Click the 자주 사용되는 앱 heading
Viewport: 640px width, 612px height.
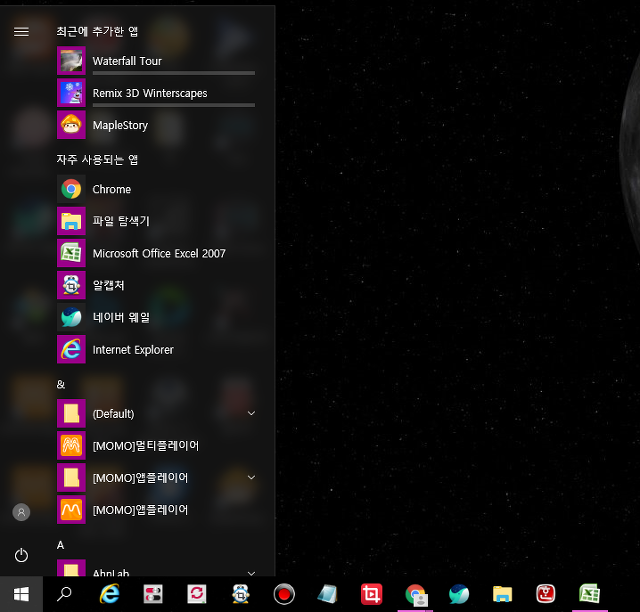click(x=97, y=160)
